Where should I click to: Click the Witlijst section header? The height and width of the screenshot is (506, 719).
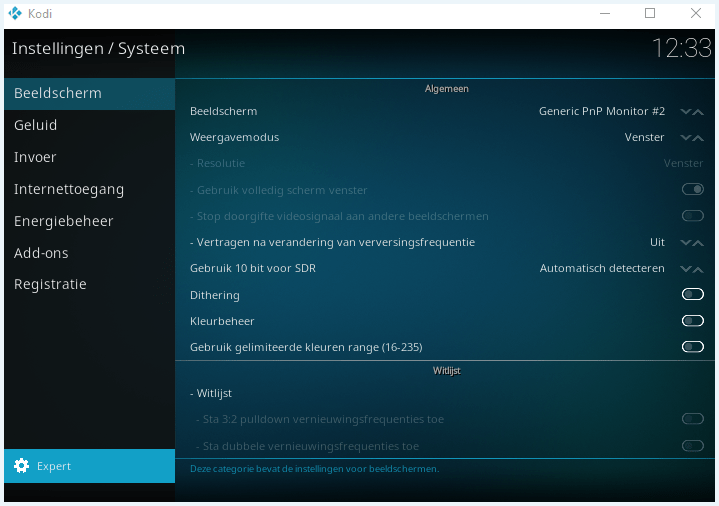447,371
